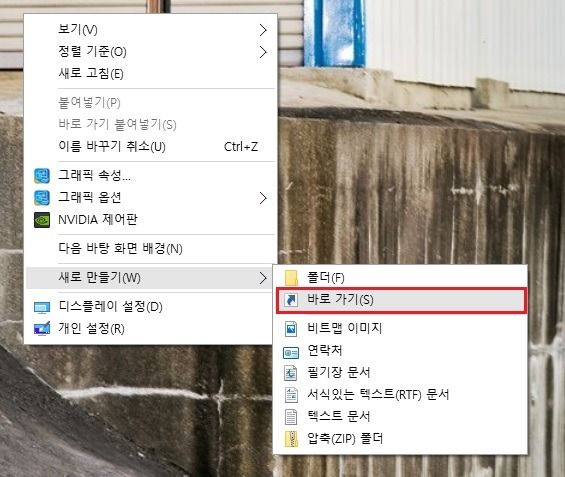Click the monitor icon for 디스플레이 설정
This screenshot has width=565, height=477.
coord(42,307)
